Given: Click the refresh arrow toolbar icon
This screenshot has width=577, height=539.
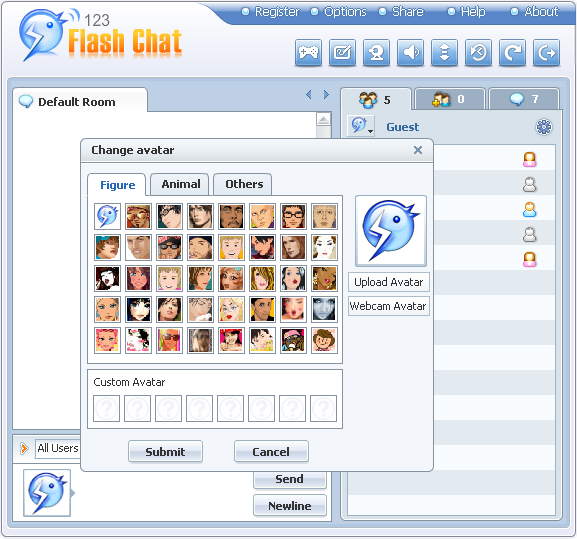Looking at the screenshot, I should click(512, 53).
